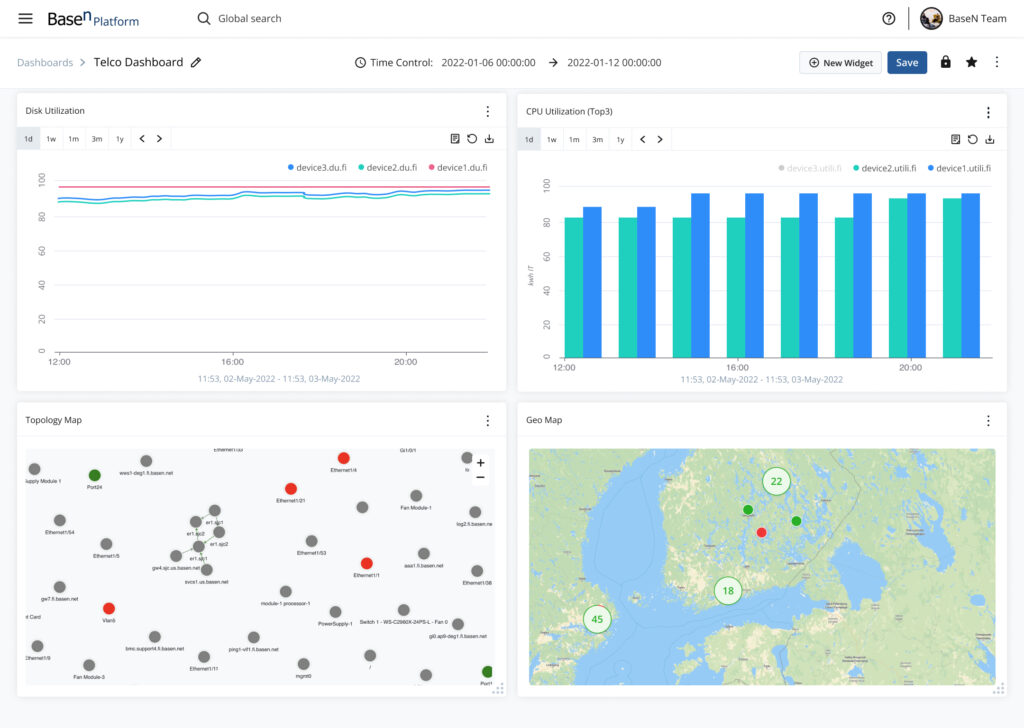The image size is (1024, 728).
Task: Toggle device3.utili.fi legend series visibility
Action: pyautogui.click(x=810, y=168)
